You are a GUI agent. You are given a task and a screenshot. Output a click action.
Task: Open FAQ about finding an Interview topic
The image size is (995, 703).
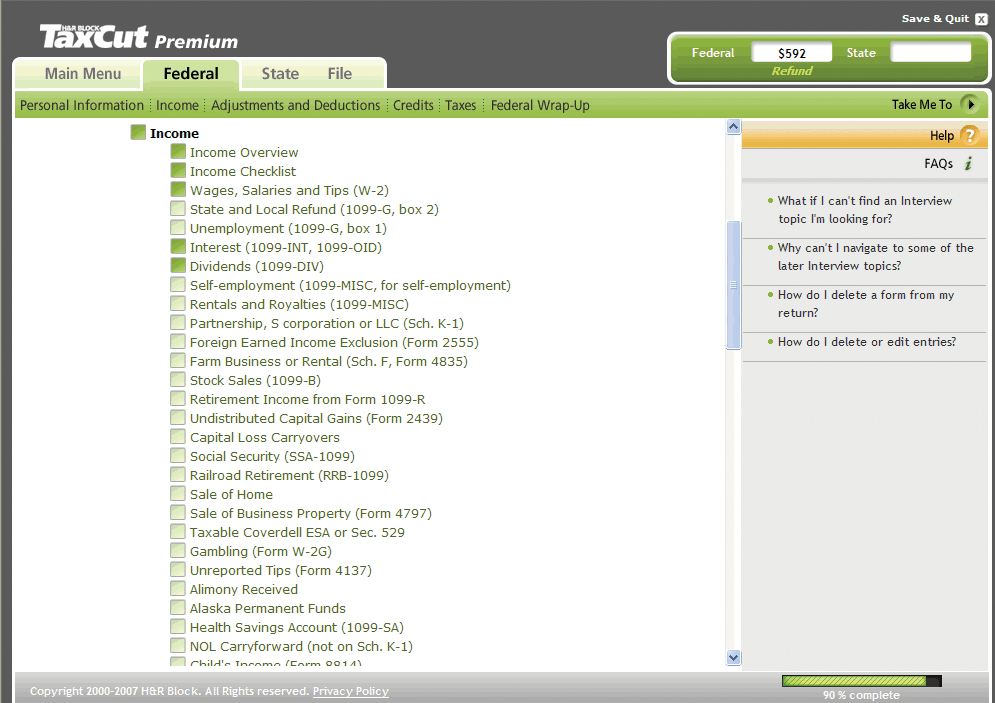click(x=864, y=209)
